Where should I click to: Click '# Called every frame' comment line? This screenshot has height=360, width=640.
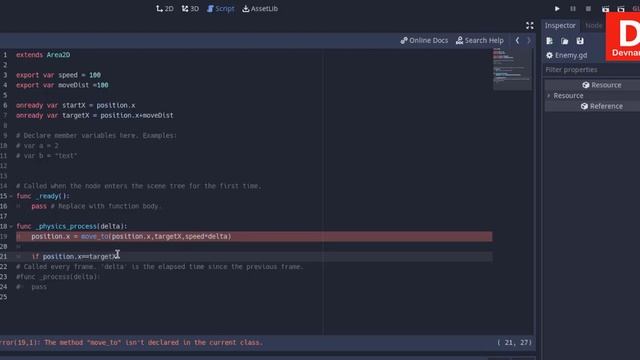[160, 267]
